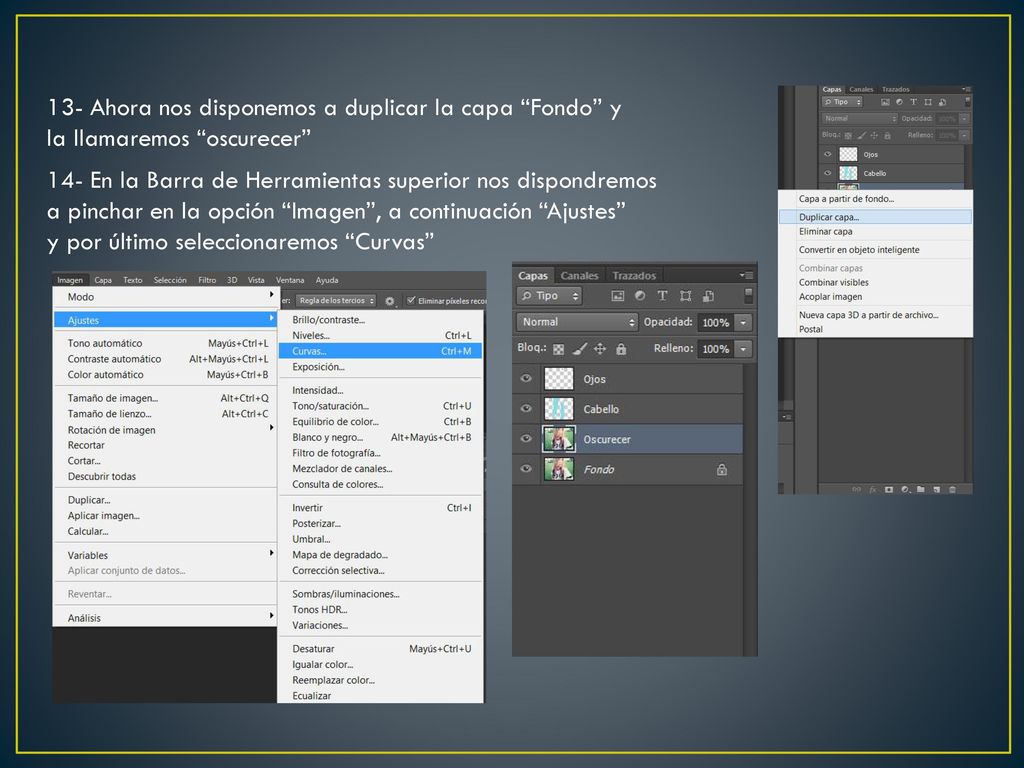Switch to the Canales tab in the Oscurecer panel
Viewport: 1024px width, 768px height.
[x=579, y=276]
